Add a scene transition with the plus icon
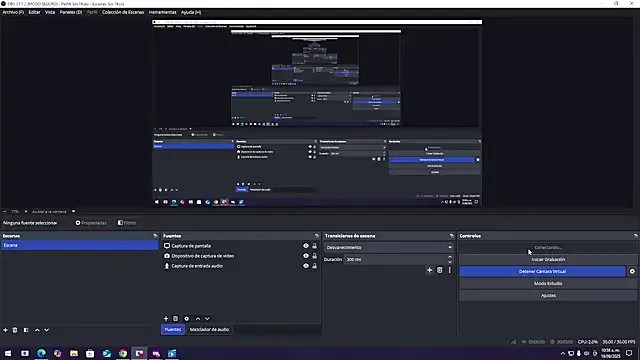 429,270
